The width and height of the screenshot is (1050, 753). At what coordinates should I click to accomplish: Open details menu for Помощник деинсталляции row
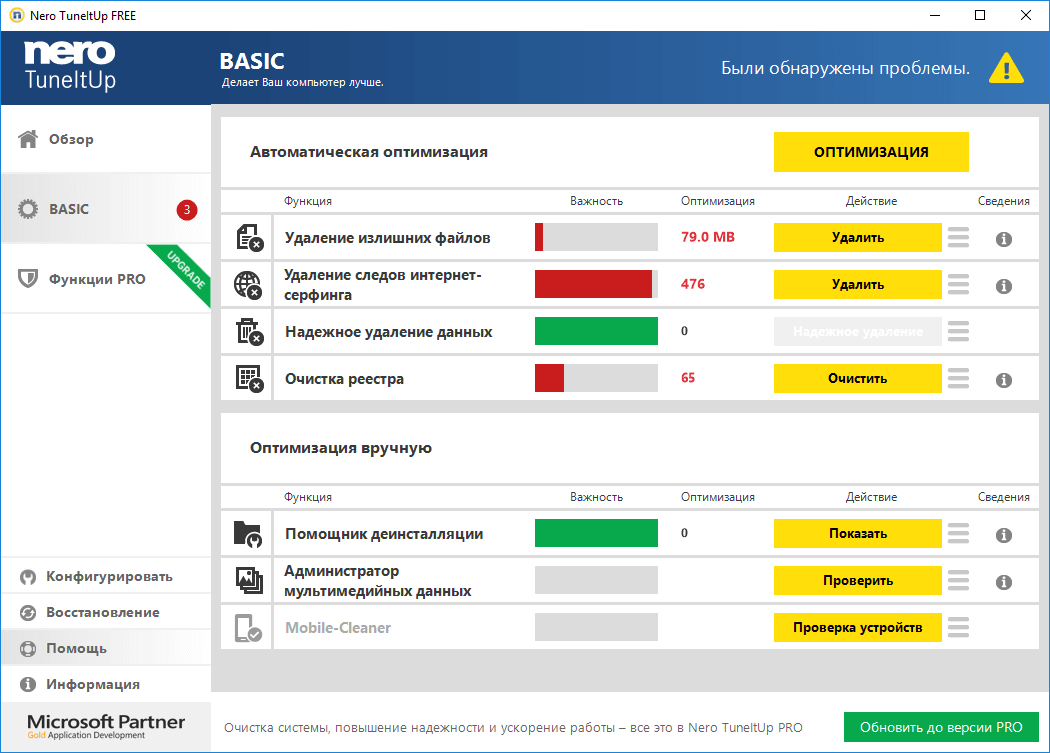[x=958, y=533]
